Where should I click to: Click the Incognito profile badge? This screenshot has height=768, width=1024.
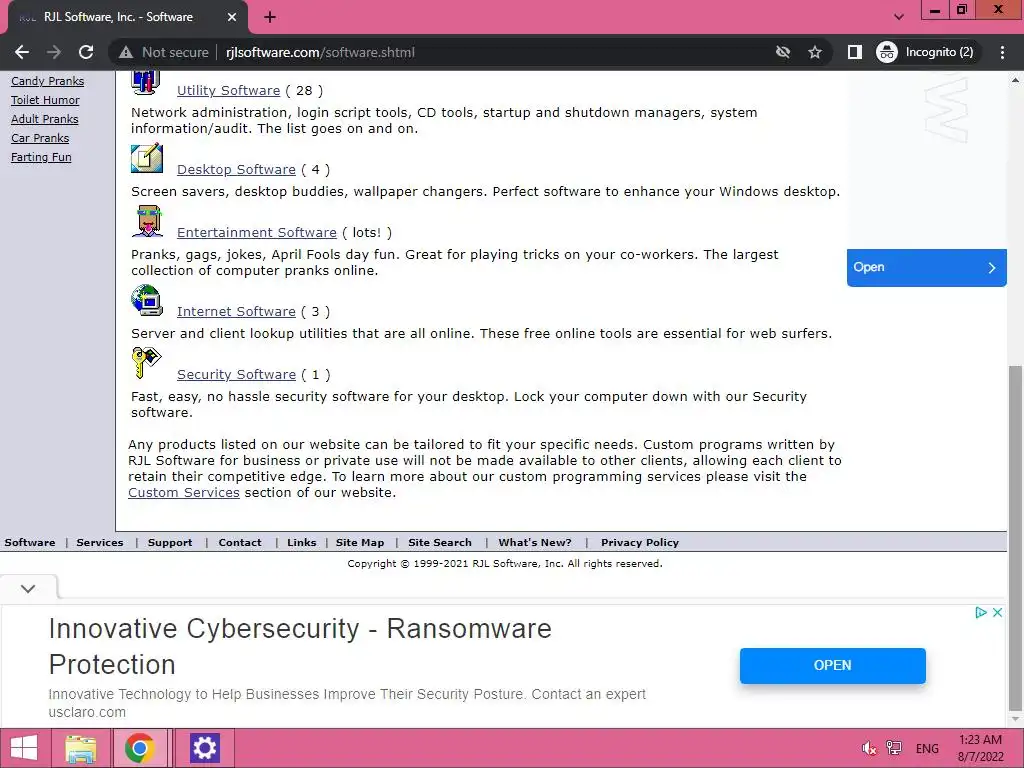(x=927, y=52)
